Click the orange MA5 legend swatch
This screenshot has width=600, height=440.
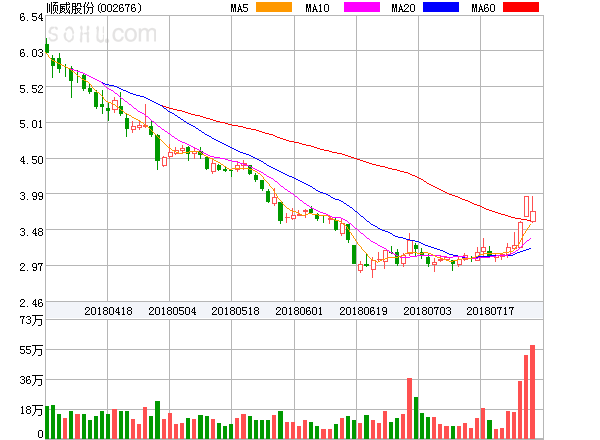pyautogui.click(x=274, y=7)
